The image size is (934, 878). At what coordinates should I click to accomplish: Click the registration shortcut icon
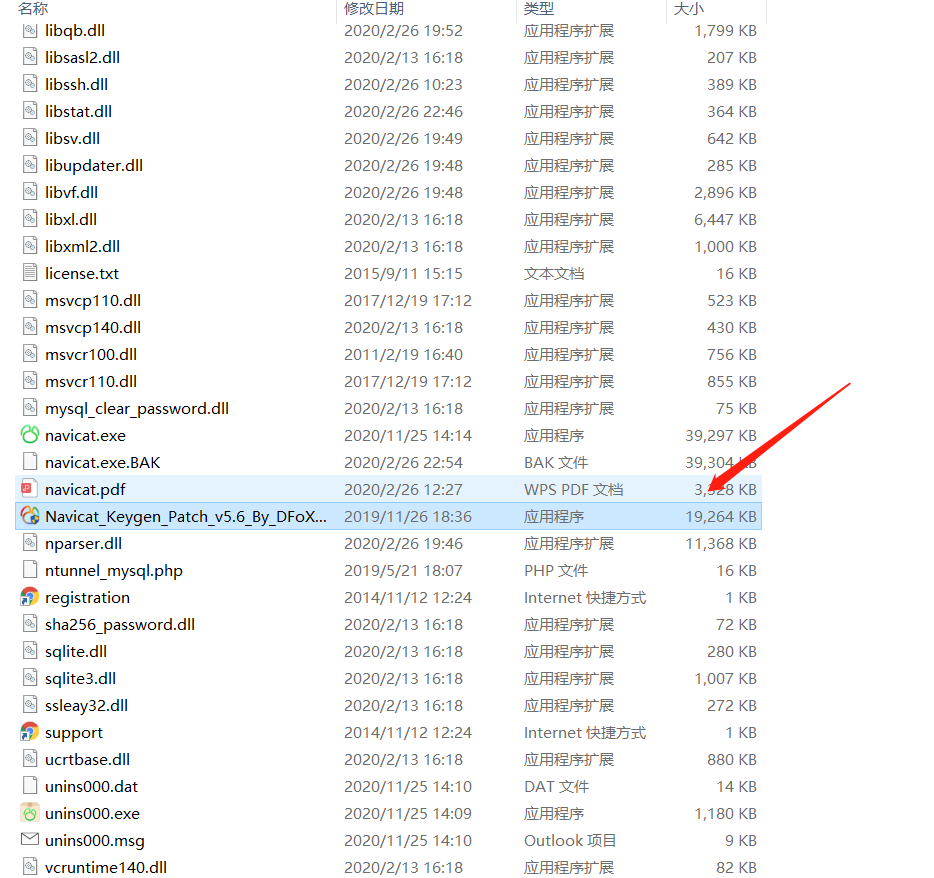pos(30,597)
